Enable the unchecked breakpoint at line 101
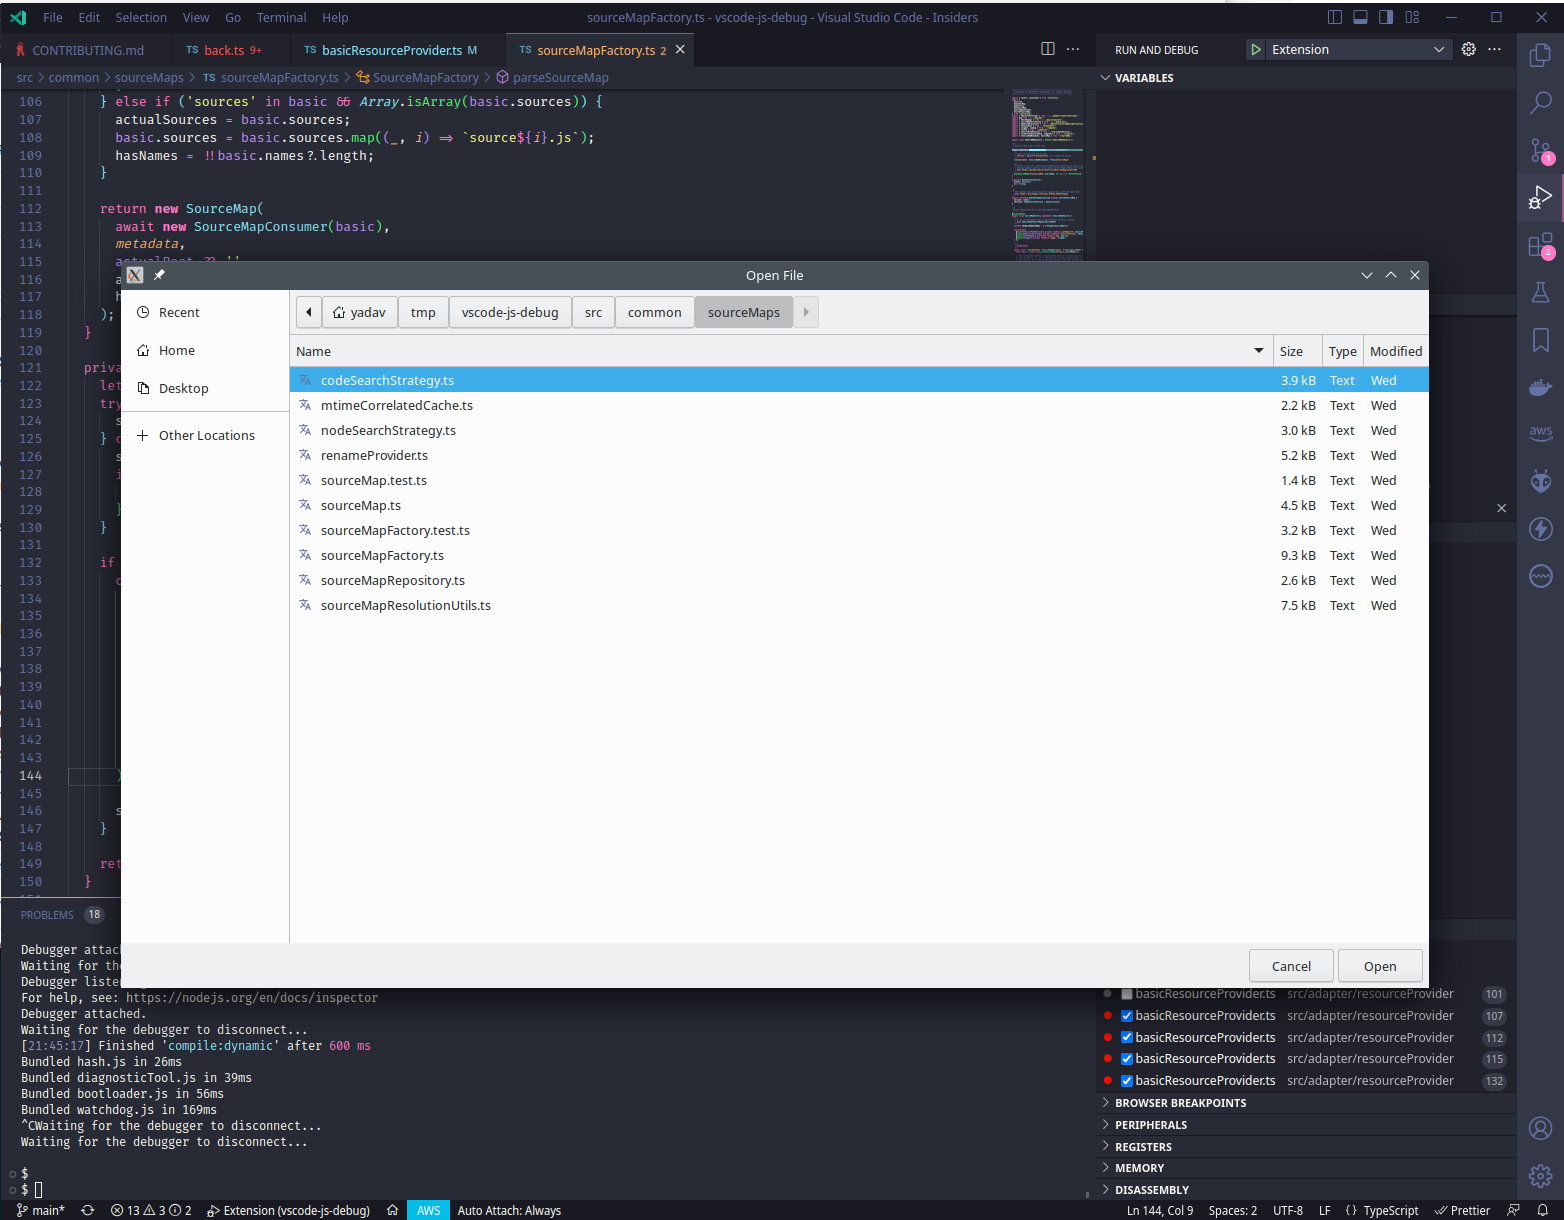Viewport: 1564px width, 1220px height. (x=1127, y=993)
